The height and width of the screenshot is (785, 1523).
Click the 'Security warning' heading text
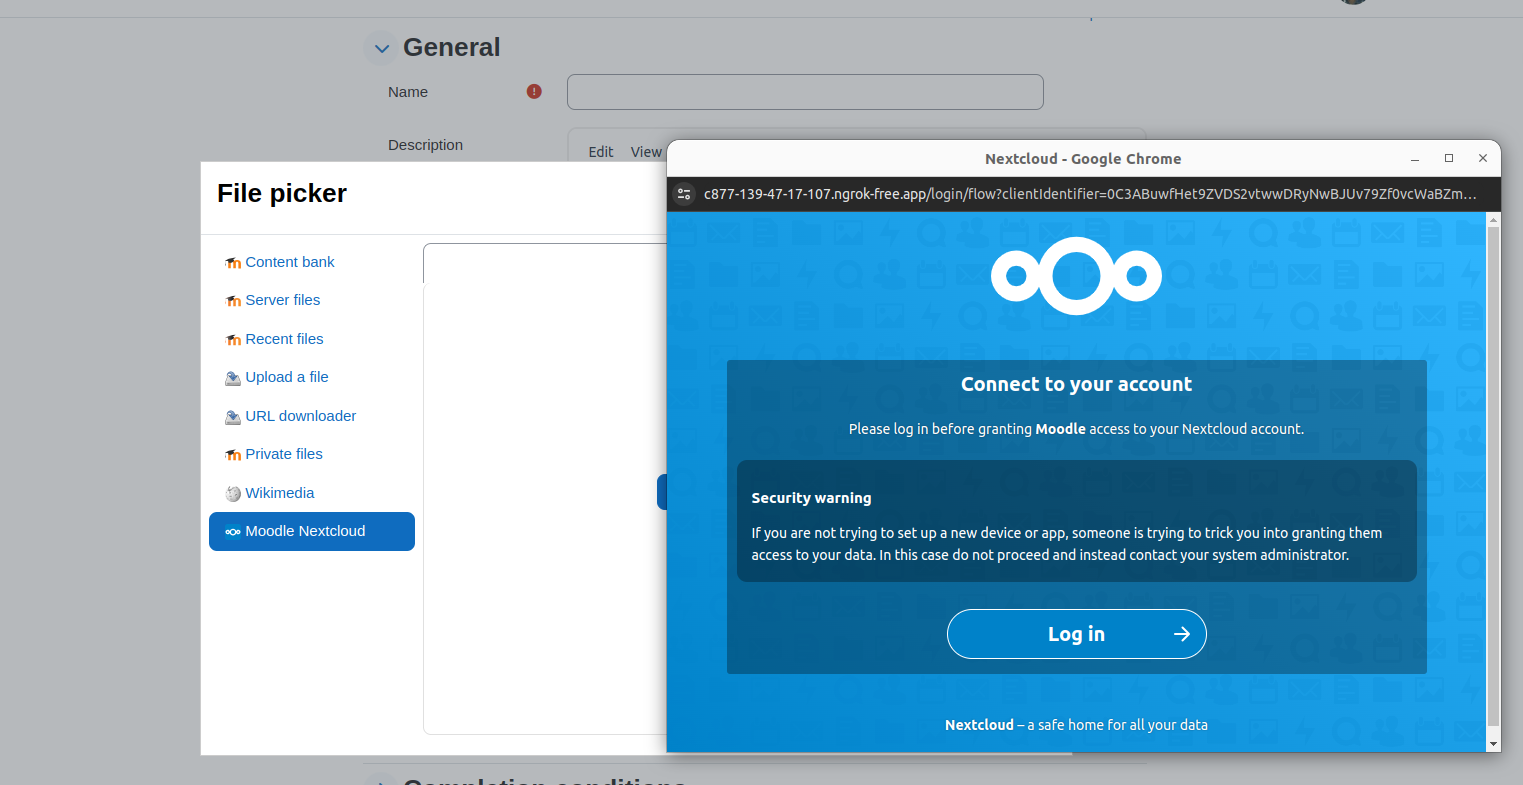pos(811,498)
